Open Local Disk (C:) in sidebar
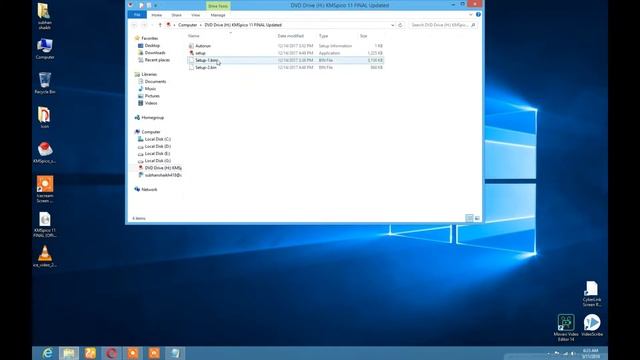 (x=158, y=139)
